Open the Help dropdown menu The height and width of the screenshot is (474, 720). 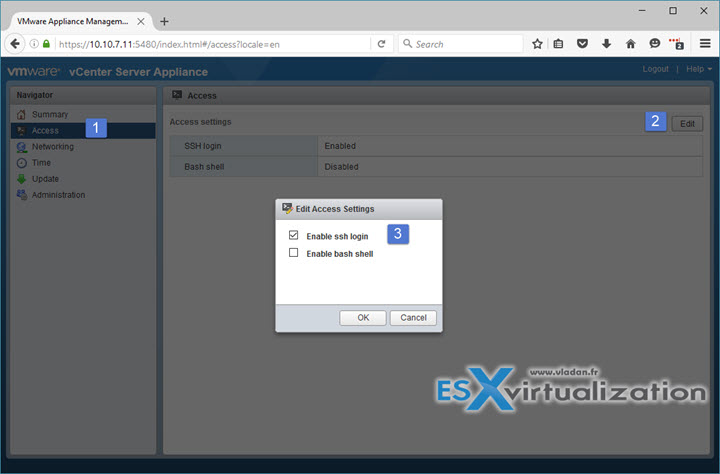(x=699, y=69)
